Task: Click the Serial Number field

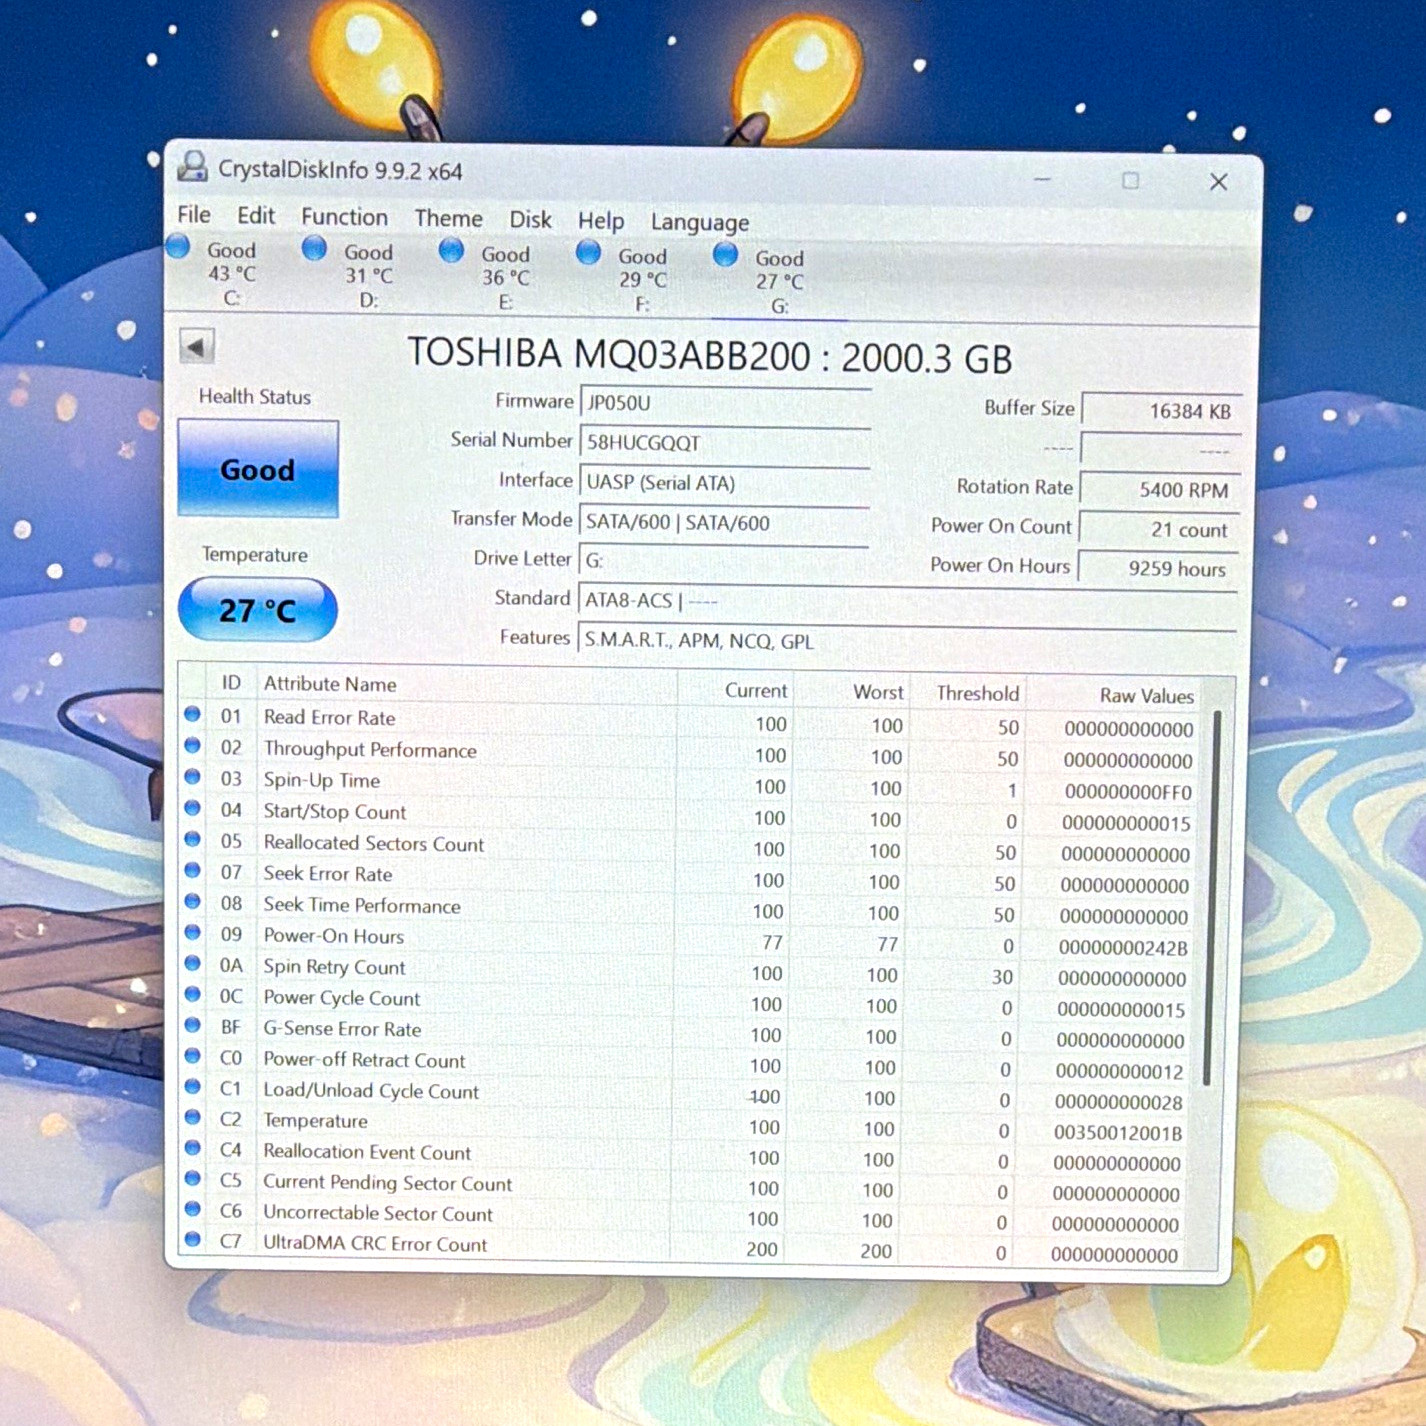Action: (x=725, y=443)
